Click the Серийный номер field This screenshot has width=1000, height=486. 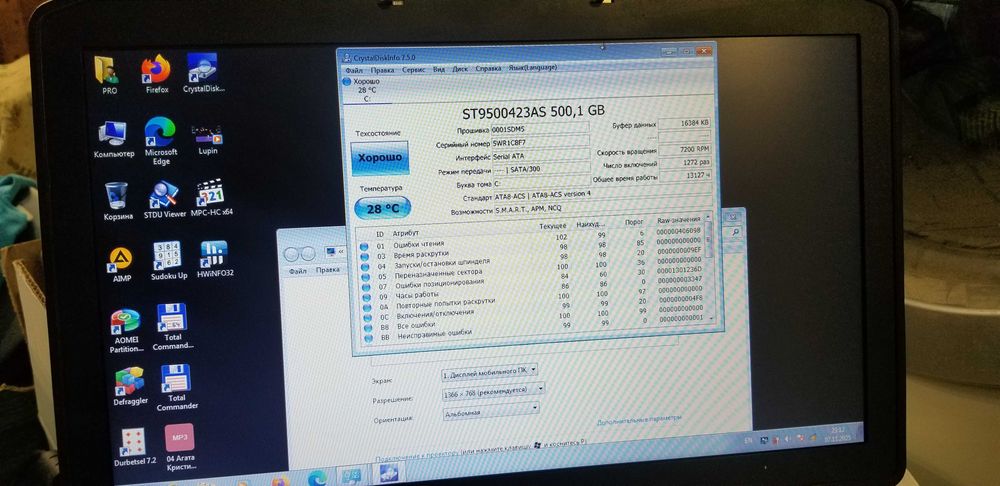[541, 142]
